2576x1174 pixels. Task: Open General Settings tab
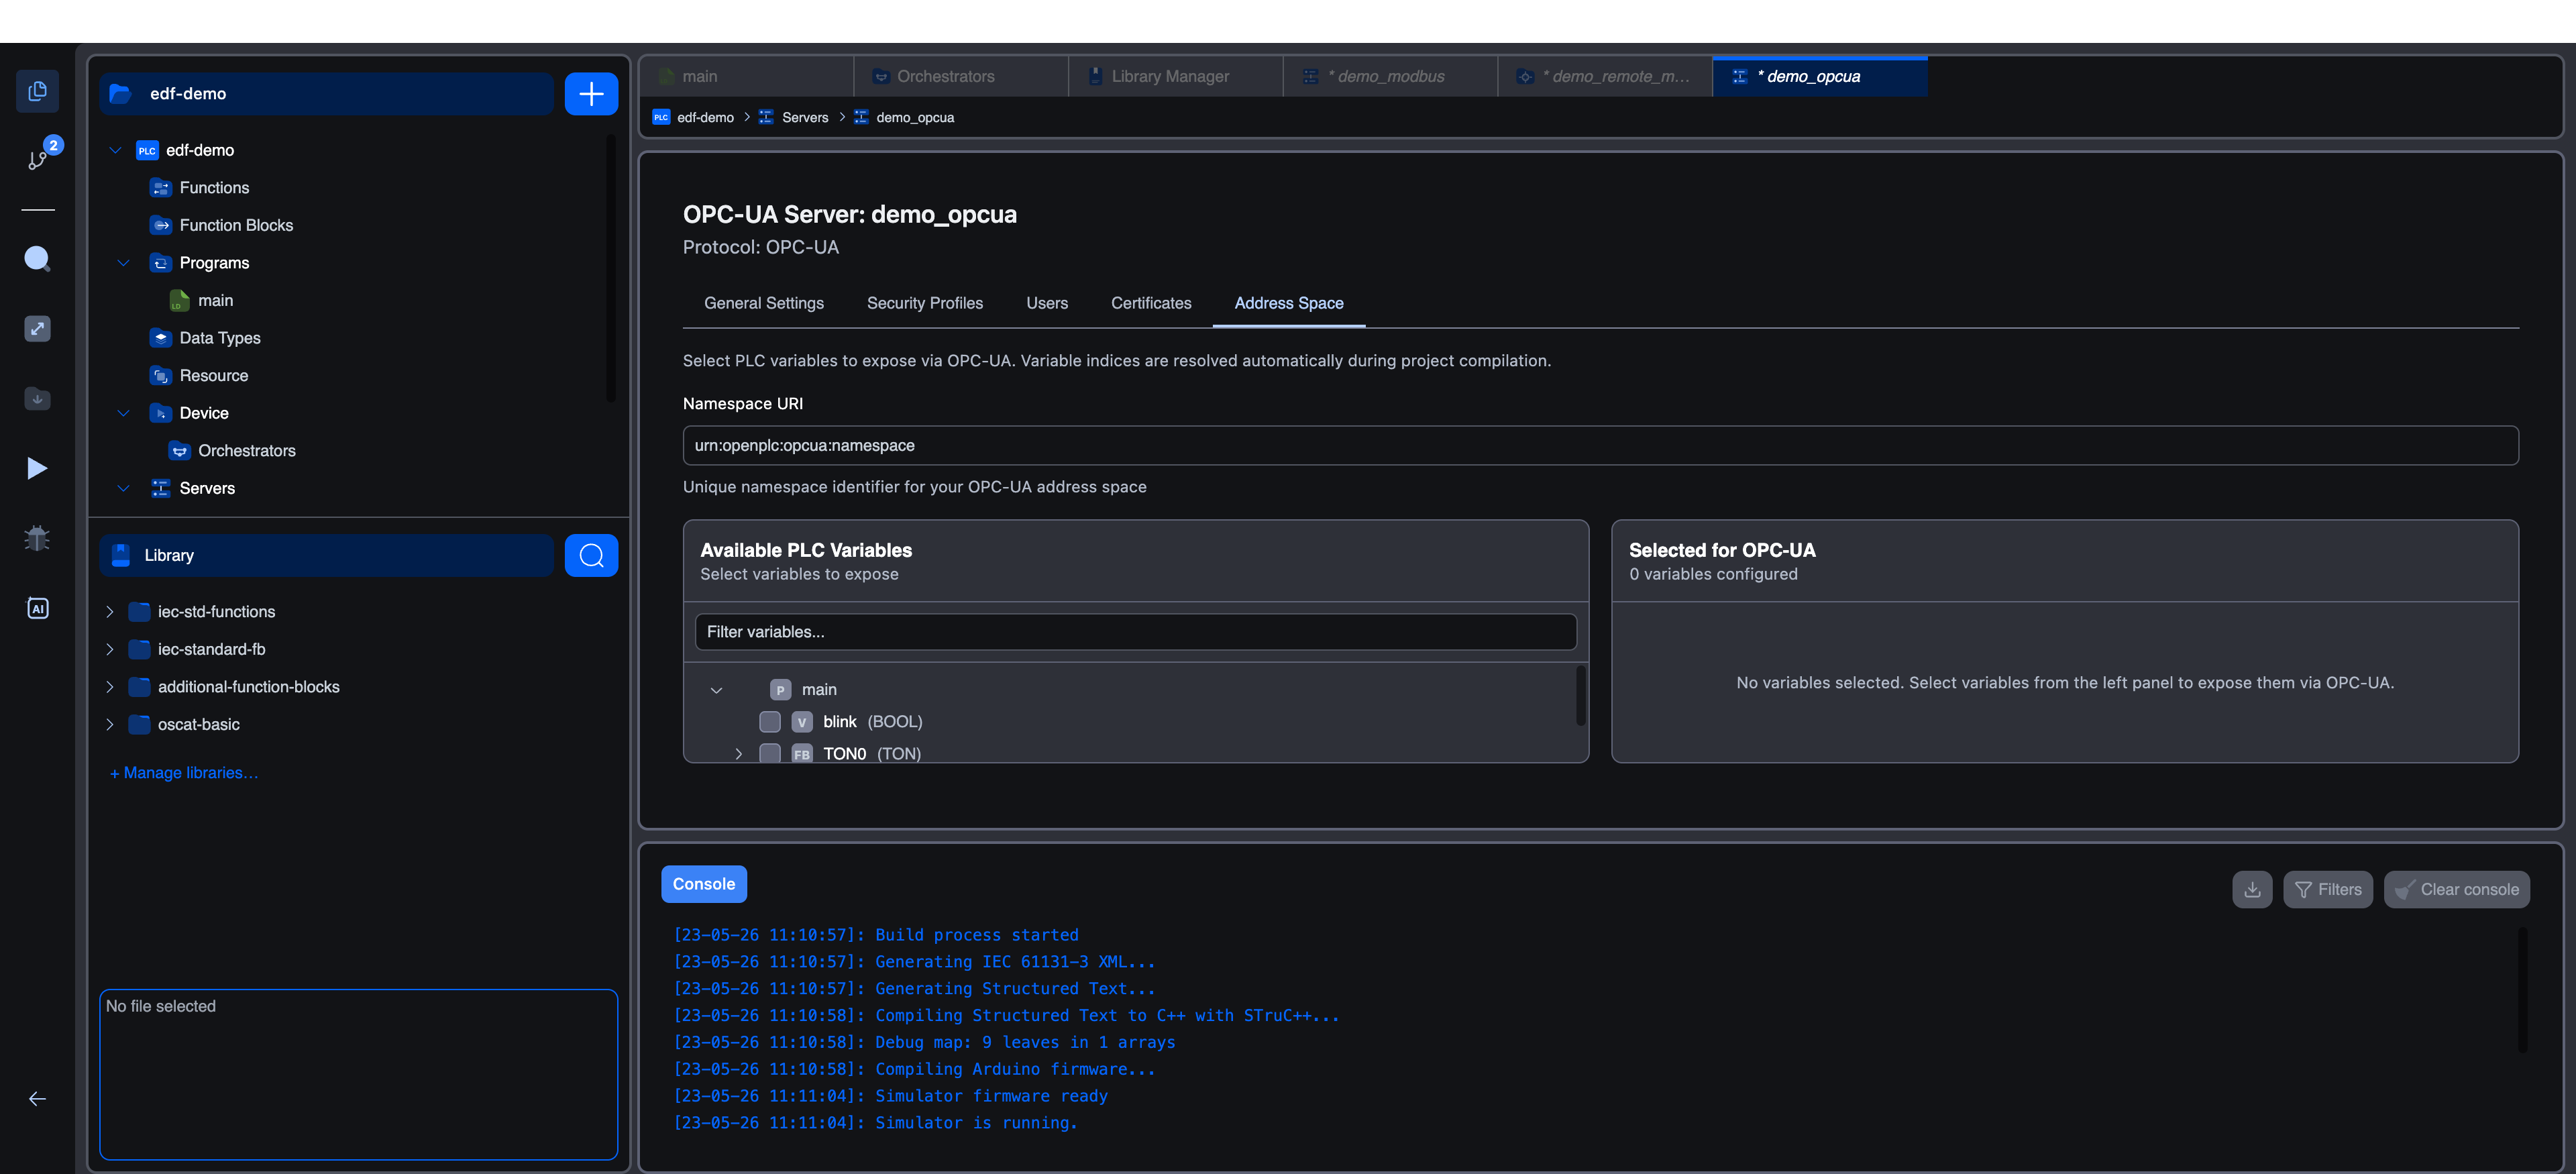pyautogui.click(x=764, y=304)
